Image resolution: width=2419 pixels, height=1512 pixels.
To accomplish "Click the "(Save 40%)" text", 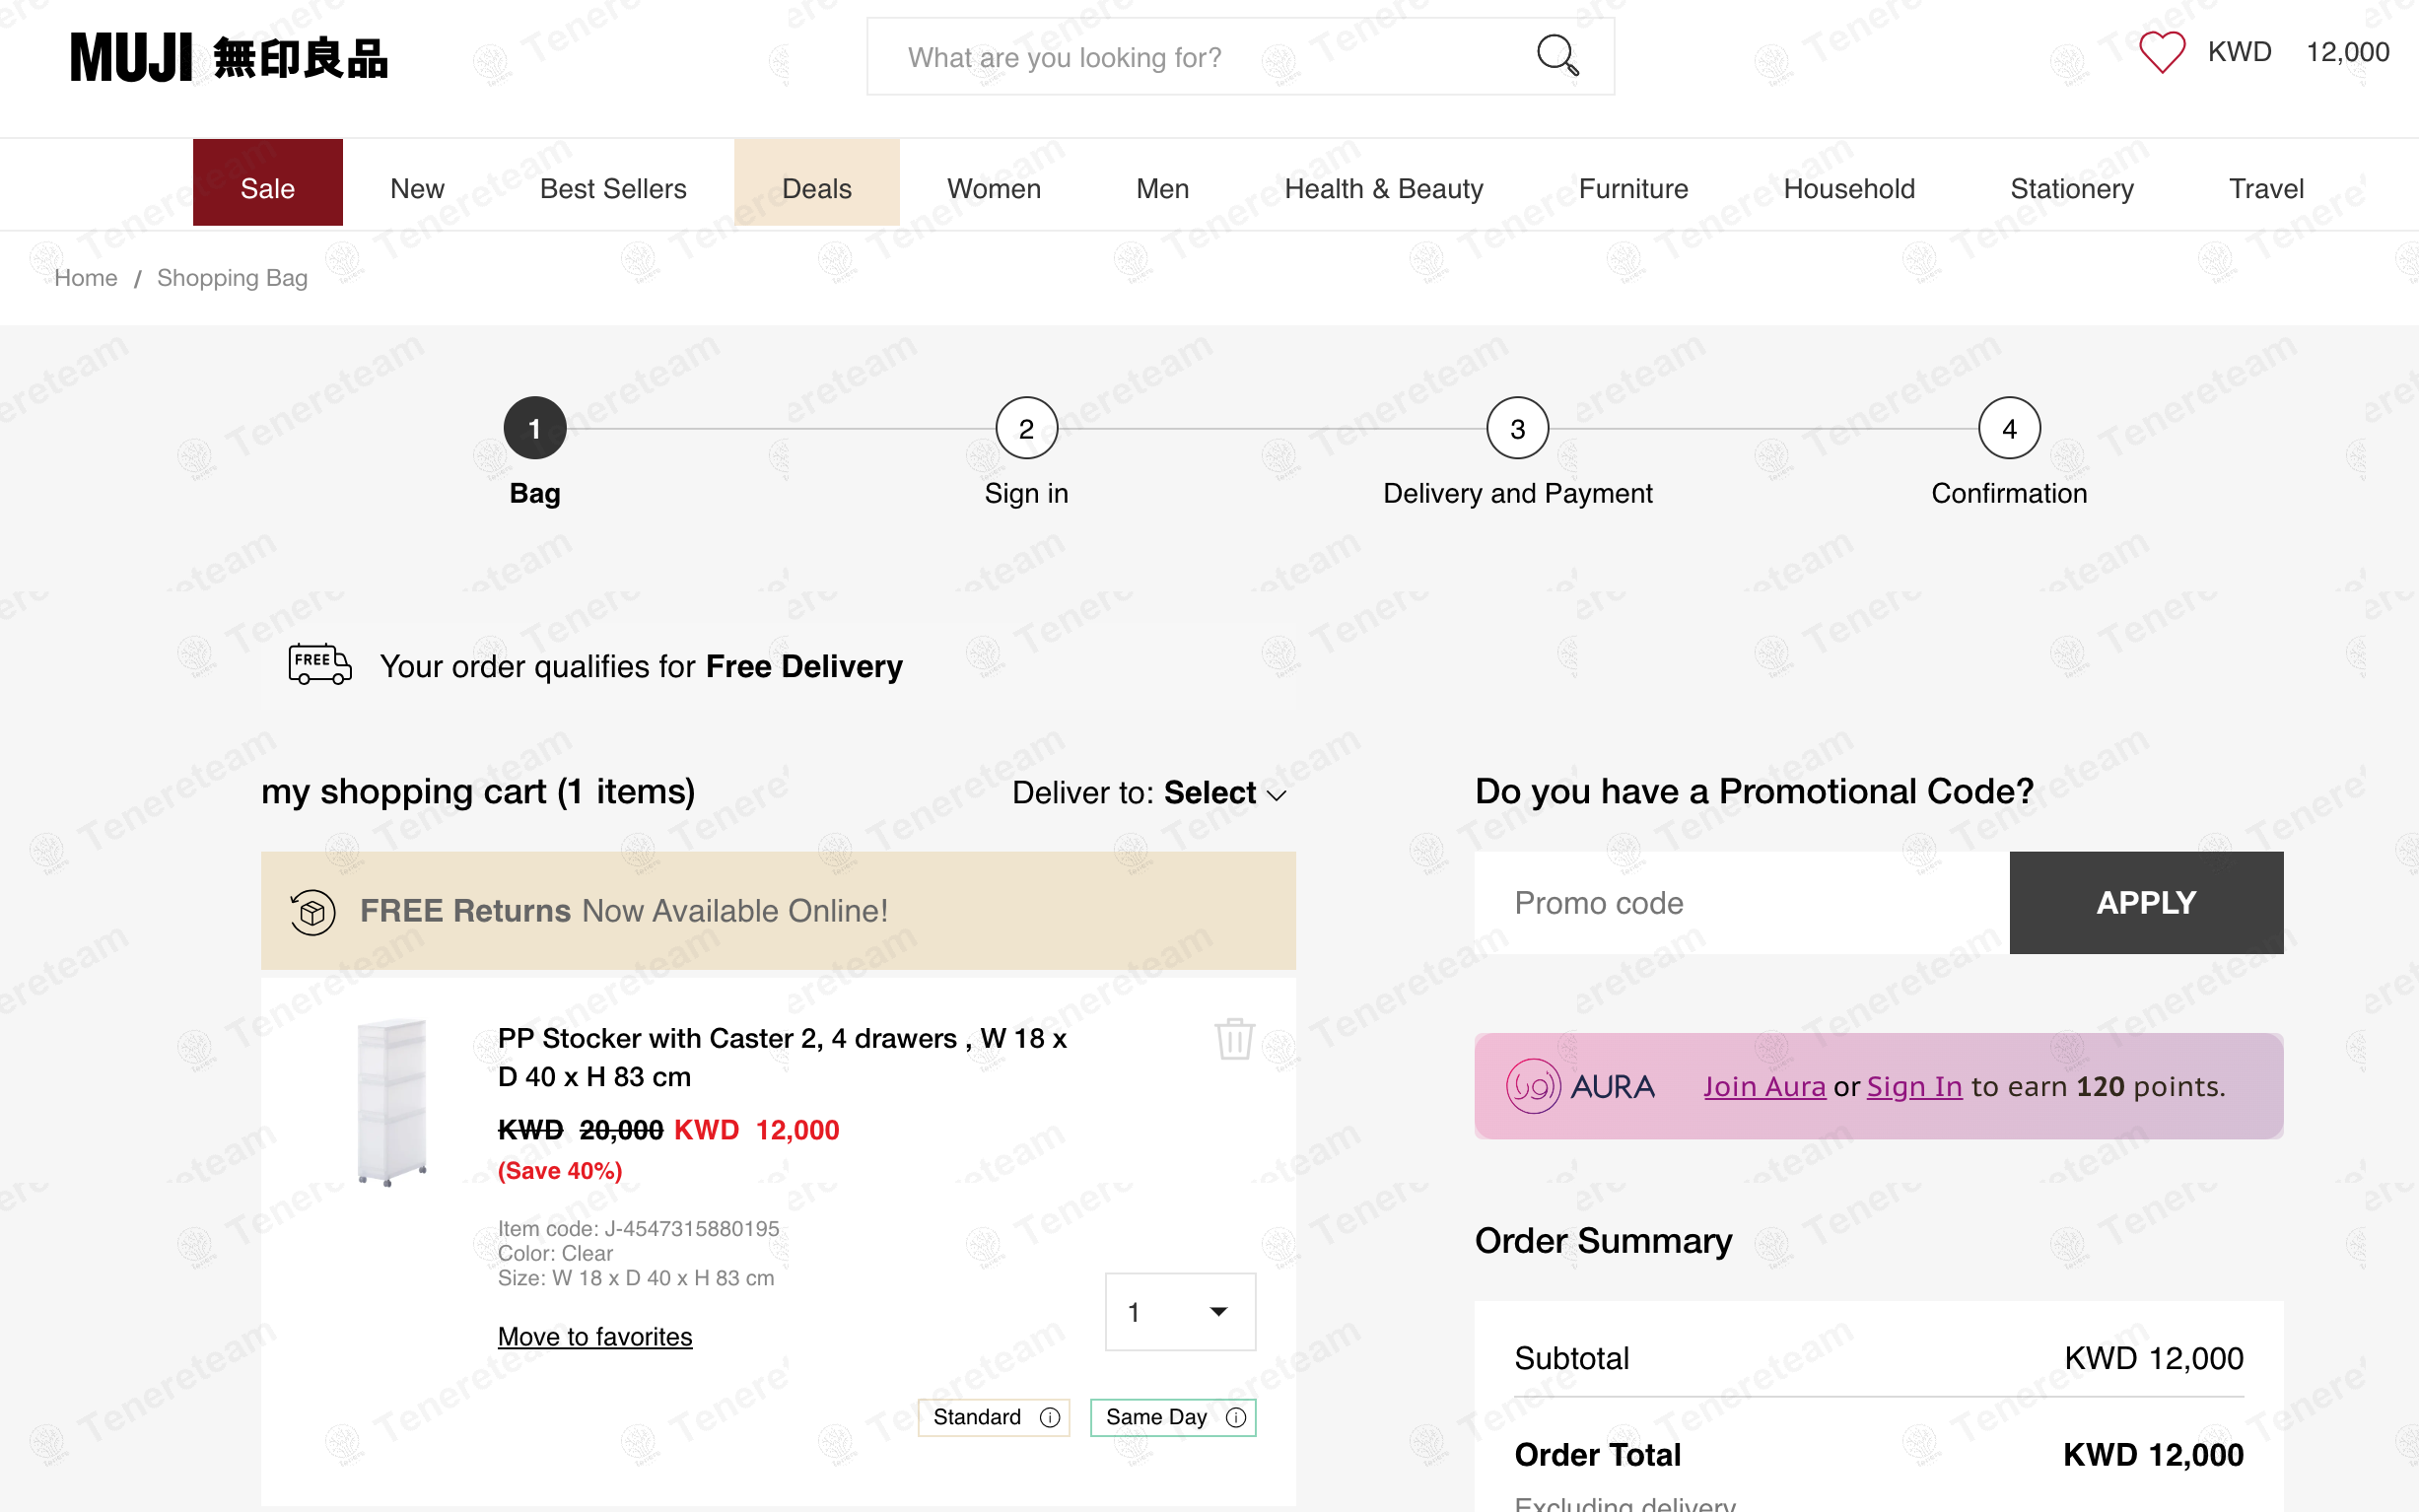I will coord(560,1171).
